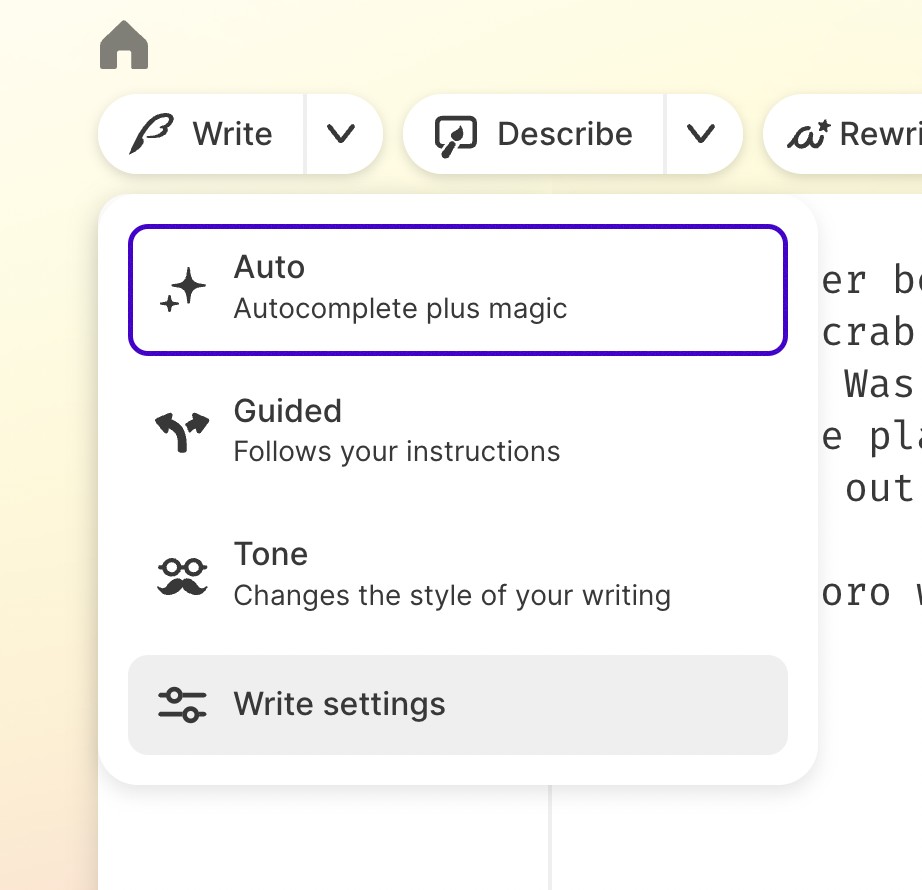Screen dimensions: 922x890
Task: Click "Follows your instructions" description text
Action: [396, 452]
